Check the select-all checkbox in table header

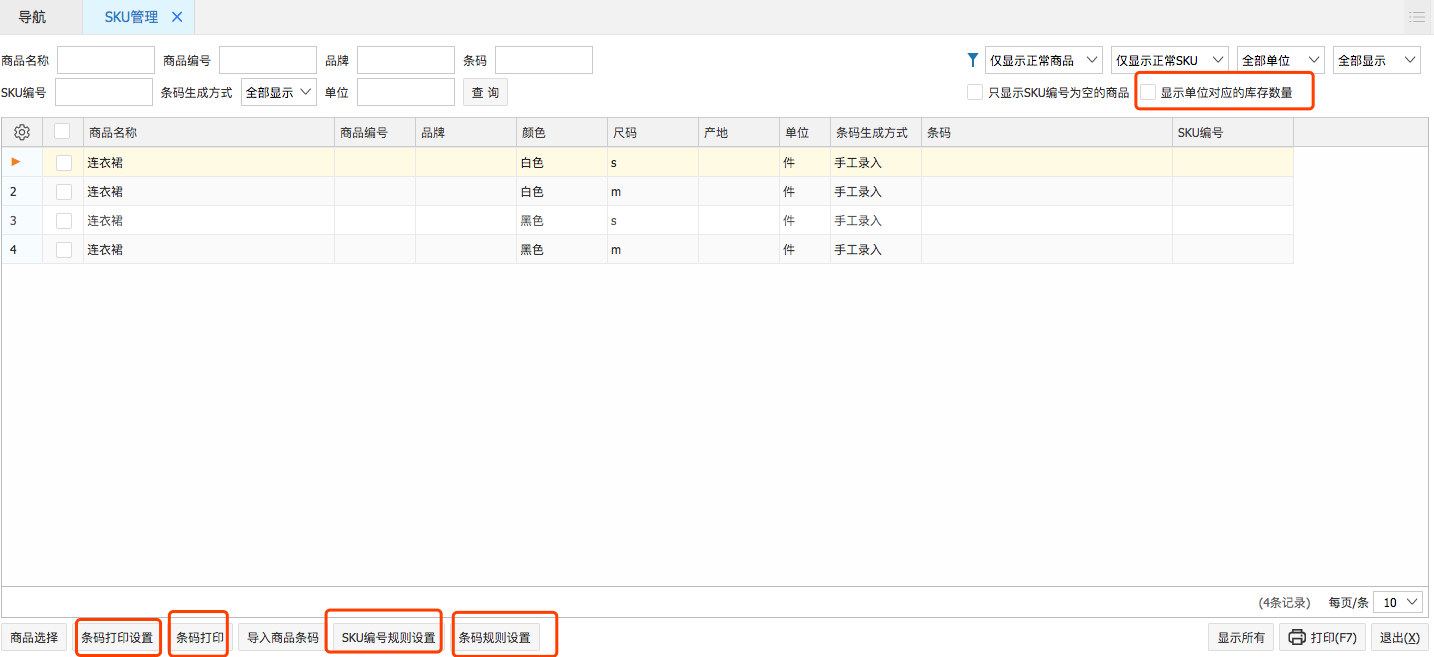(x=63, y=131)
